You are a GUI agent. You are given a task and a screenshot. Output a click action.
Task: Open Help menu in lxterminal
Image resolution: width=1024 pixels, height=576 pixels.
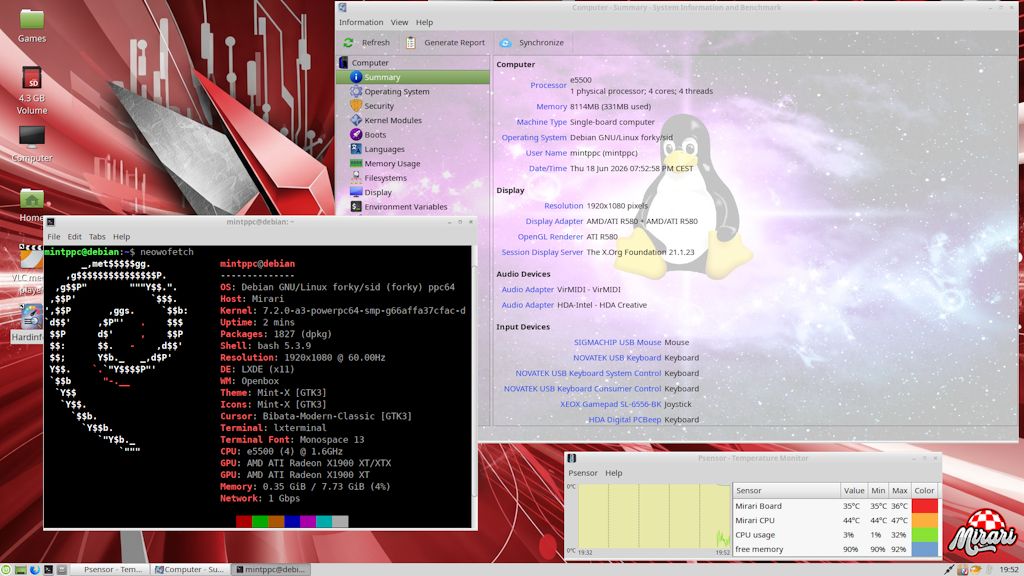click(x=121, y=236)
